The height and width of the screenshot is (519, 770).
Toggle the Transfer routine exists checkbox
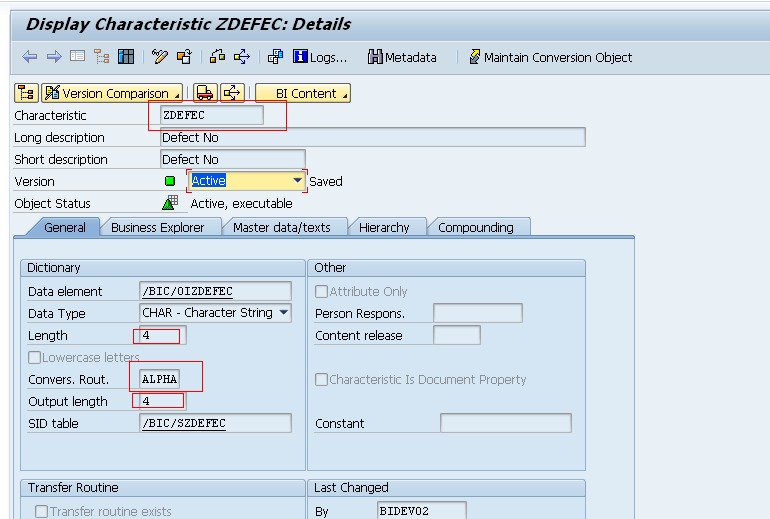(42, 512)
